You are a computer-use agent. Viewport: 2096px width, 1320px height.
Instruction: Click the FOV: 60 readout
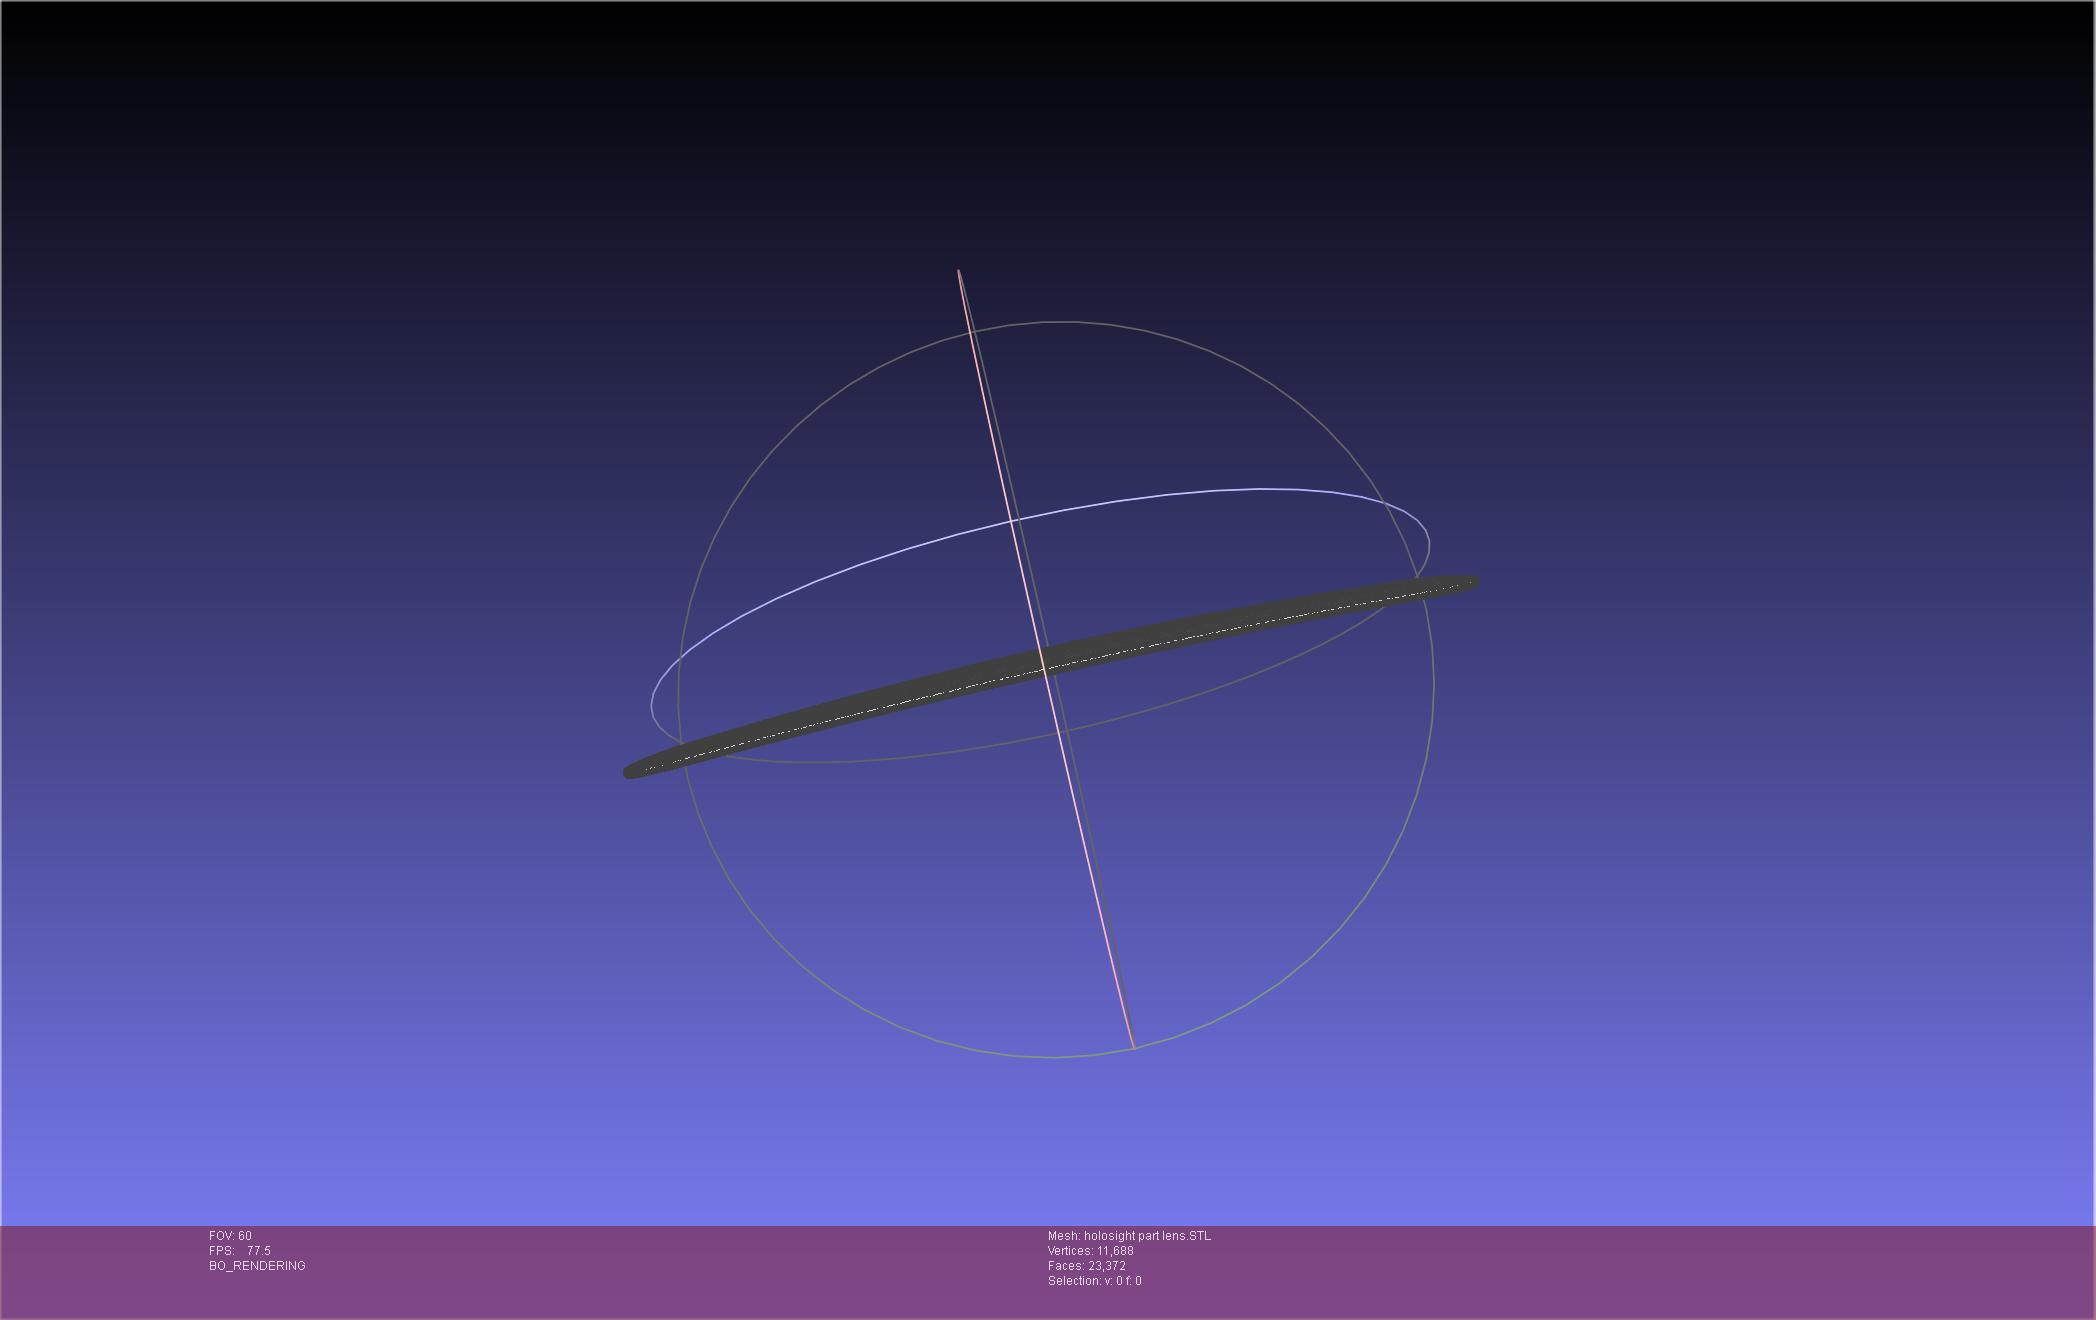coord(230,1236)
